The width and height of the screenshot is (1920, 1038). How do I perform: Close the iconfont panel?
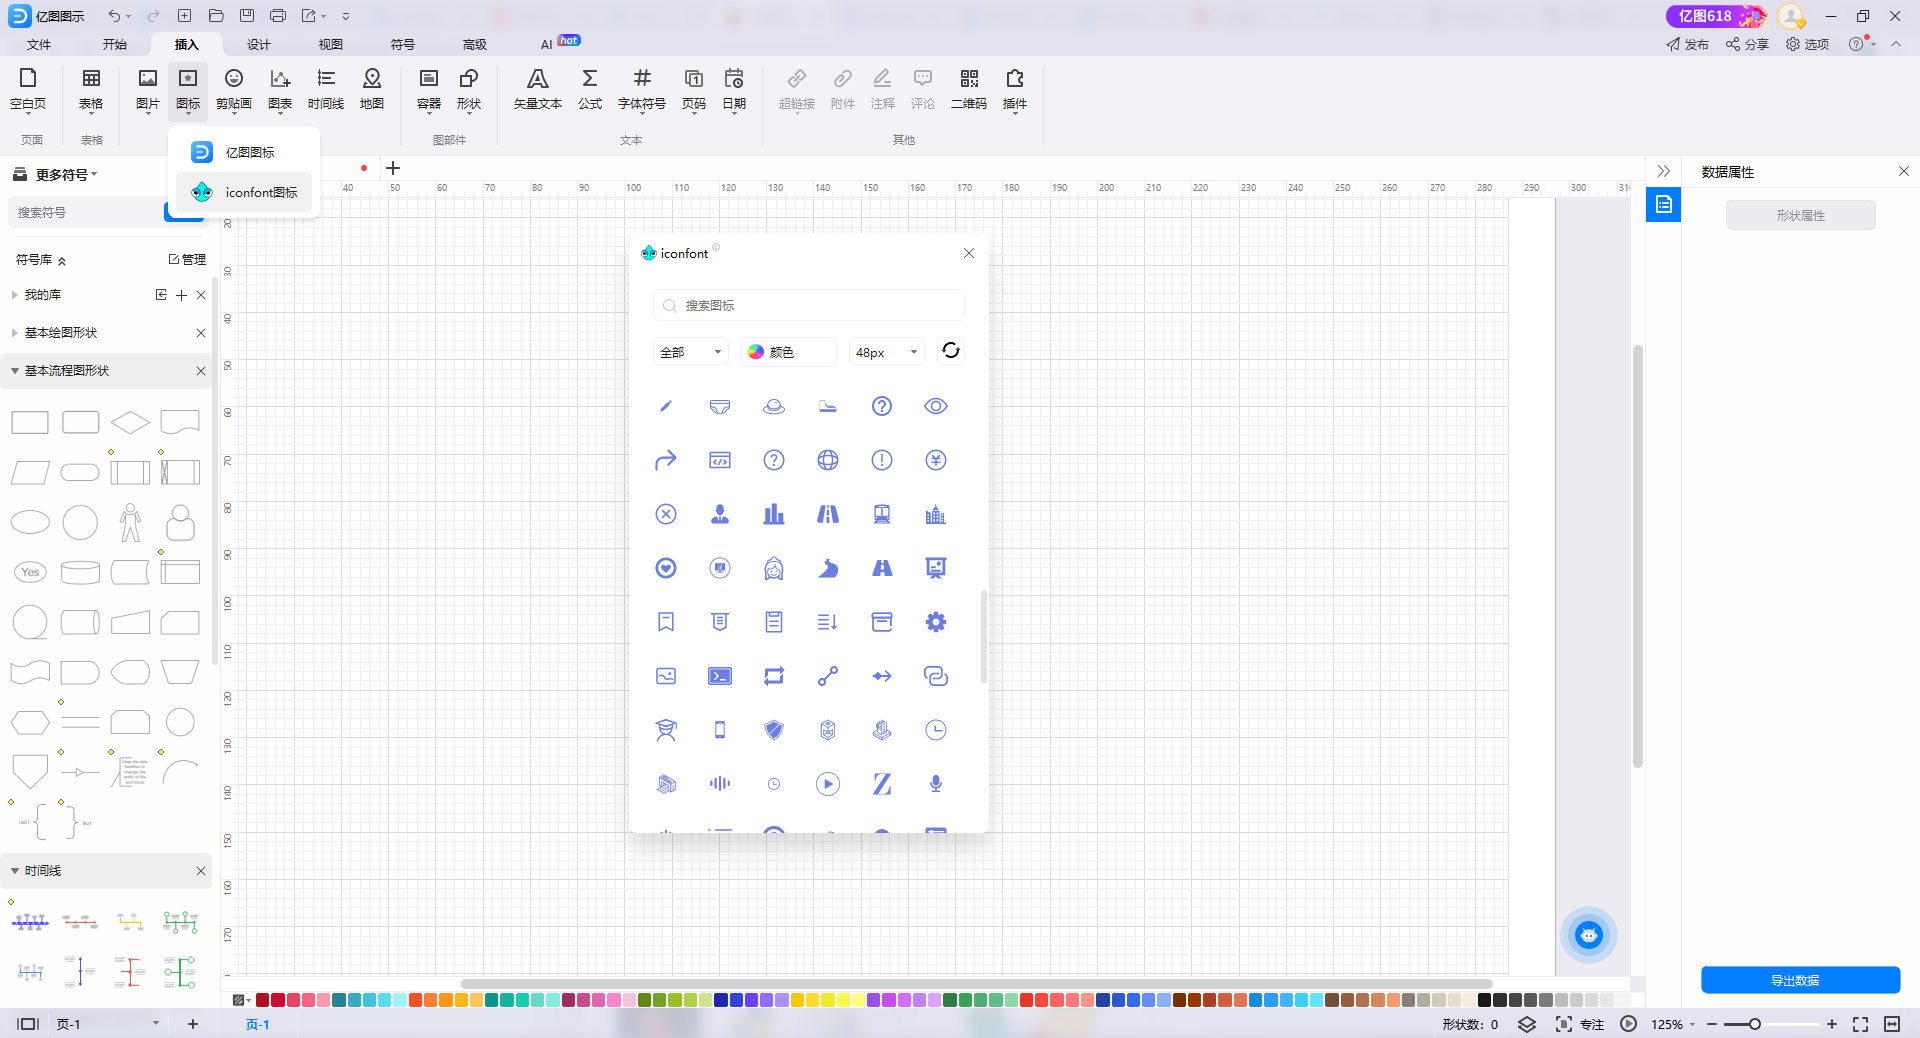coord(969,253)
